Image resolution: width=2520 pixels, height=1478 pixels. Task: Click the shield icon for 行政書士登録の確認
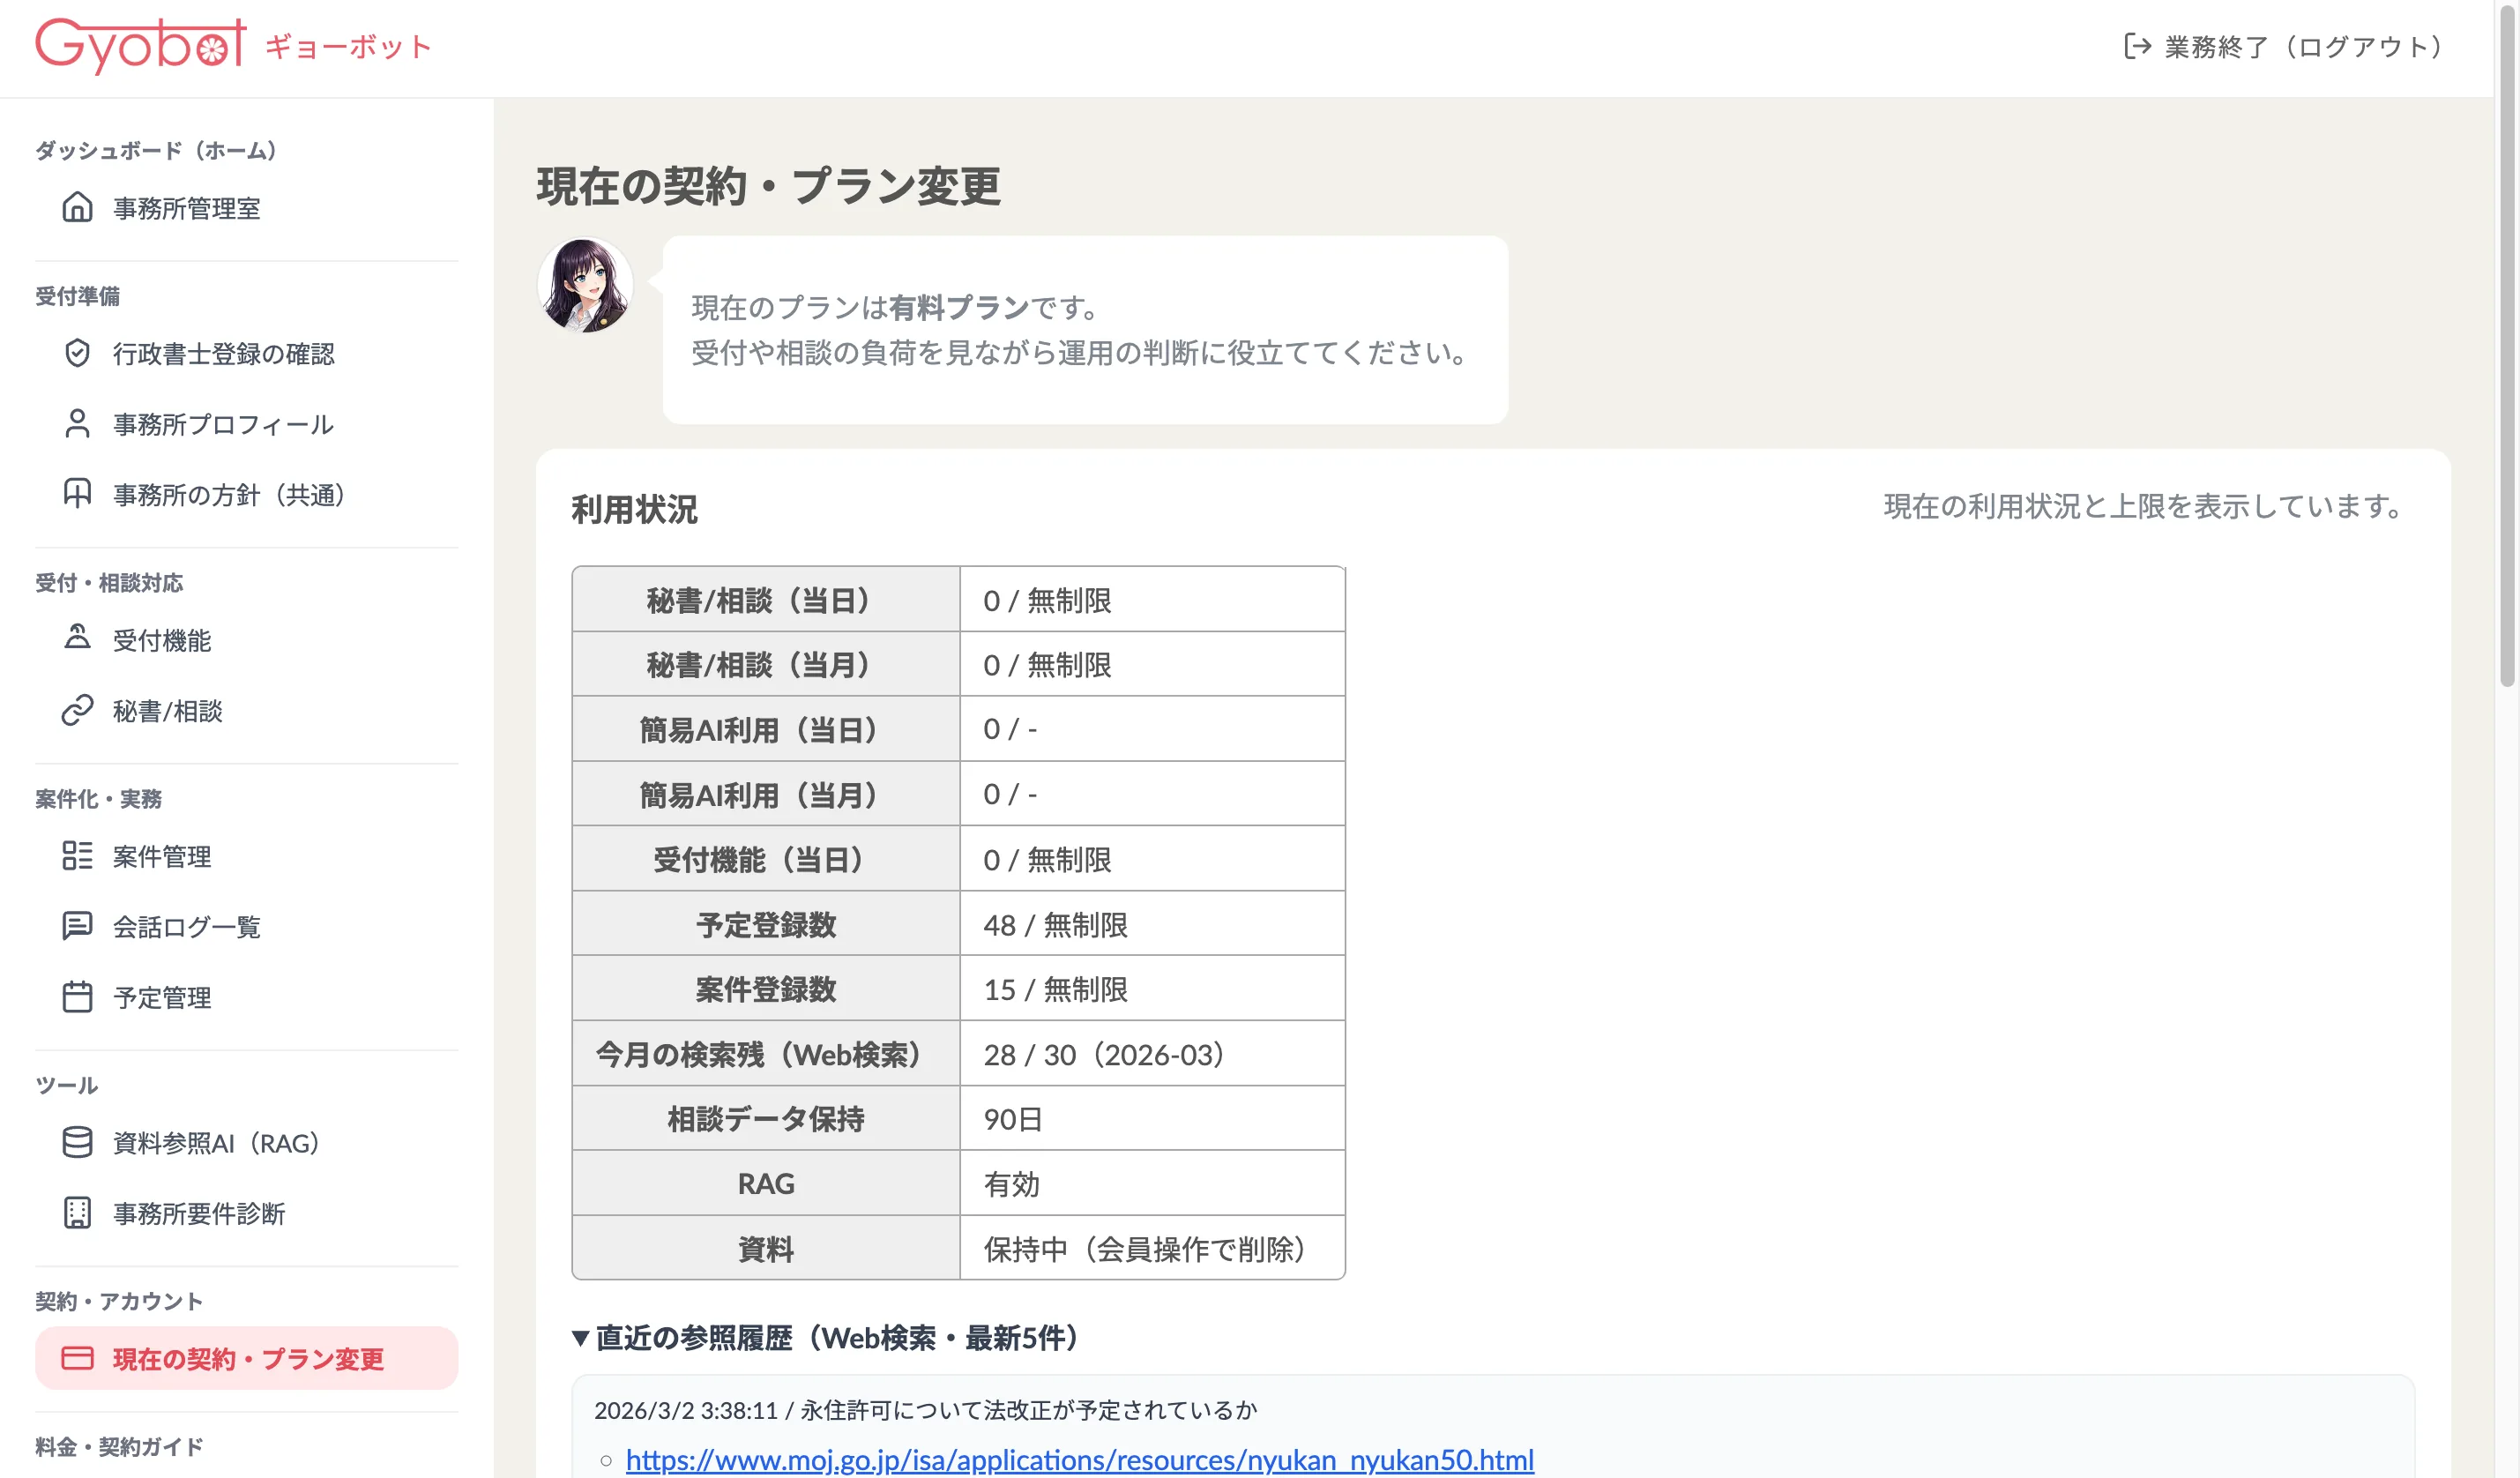click(x=77, y=353)
